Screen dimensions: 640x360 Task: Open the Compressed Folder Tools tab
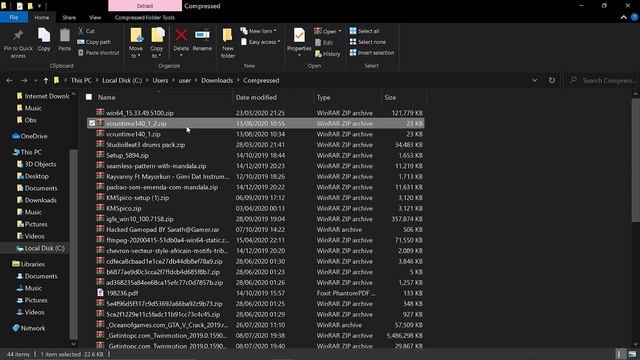[145, 18]
